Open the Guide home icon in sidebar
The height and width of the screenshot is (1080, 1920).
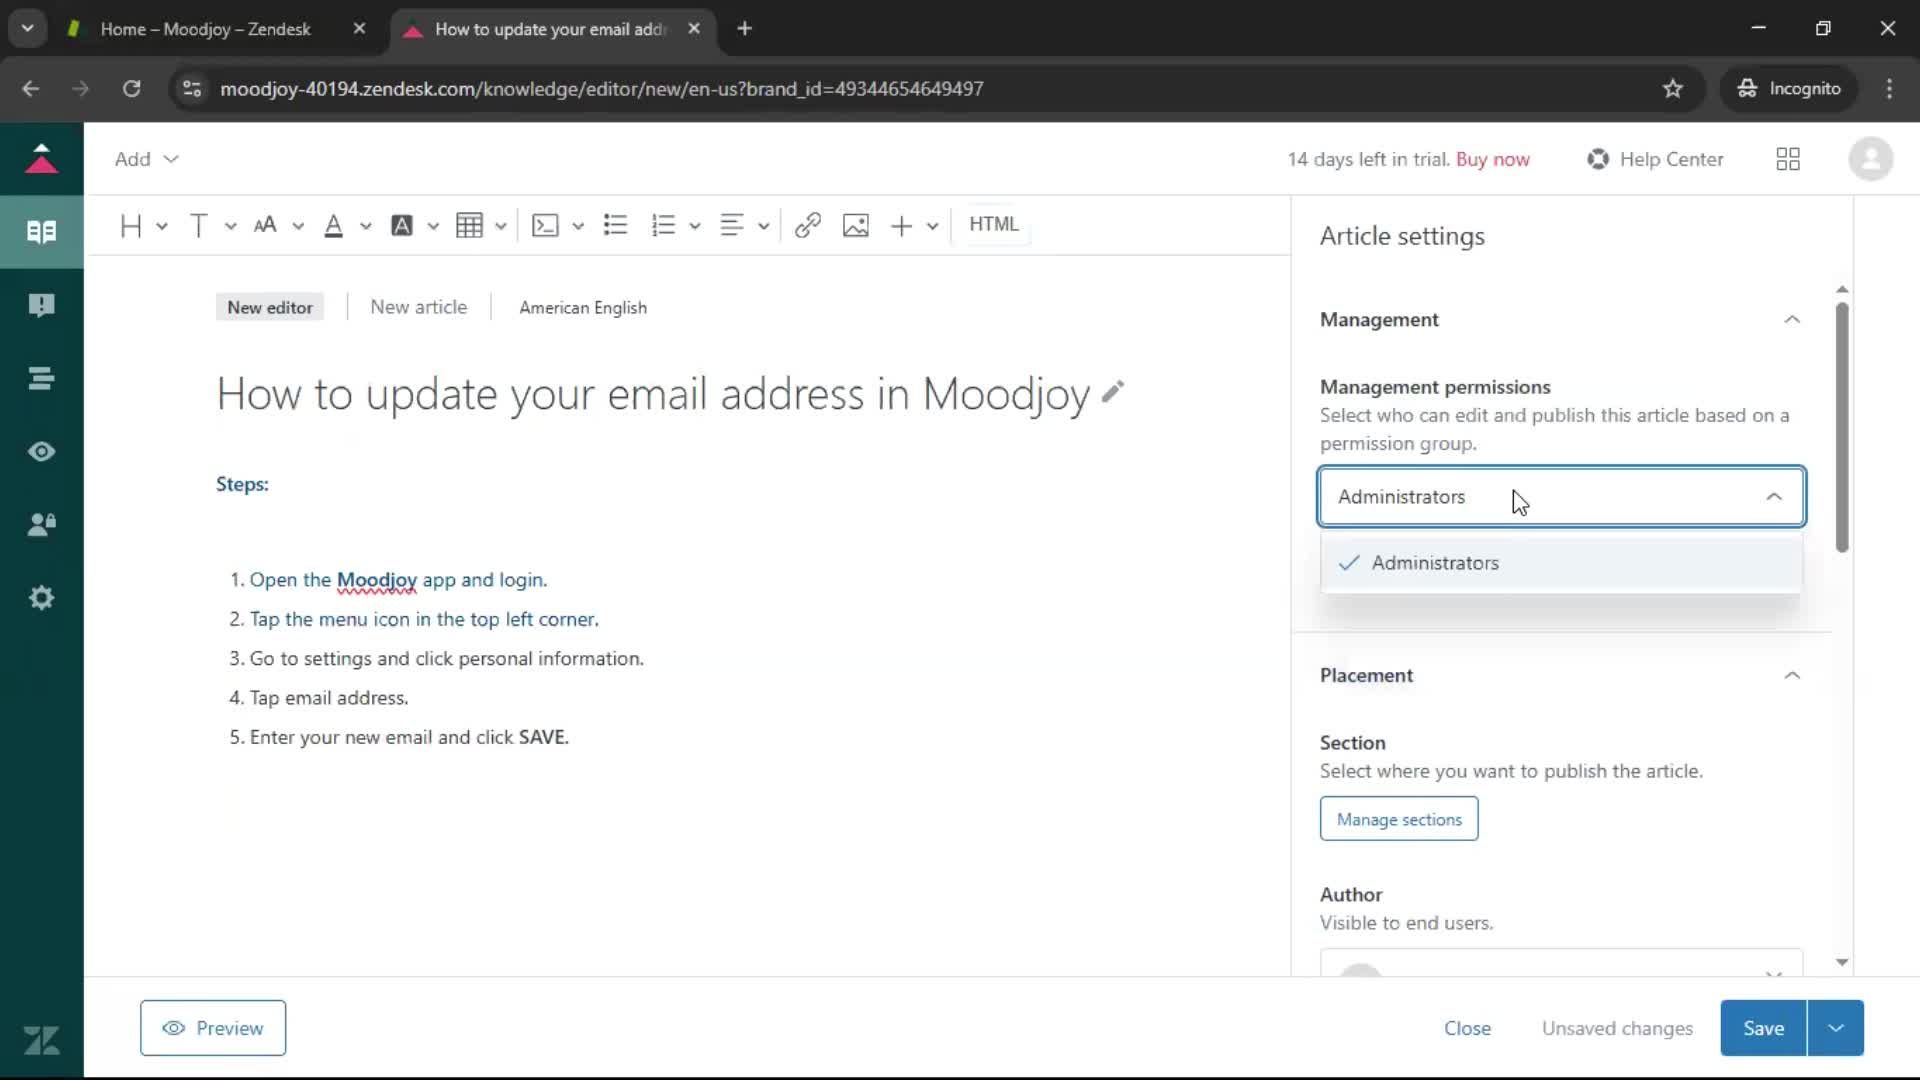coord(41,159)
